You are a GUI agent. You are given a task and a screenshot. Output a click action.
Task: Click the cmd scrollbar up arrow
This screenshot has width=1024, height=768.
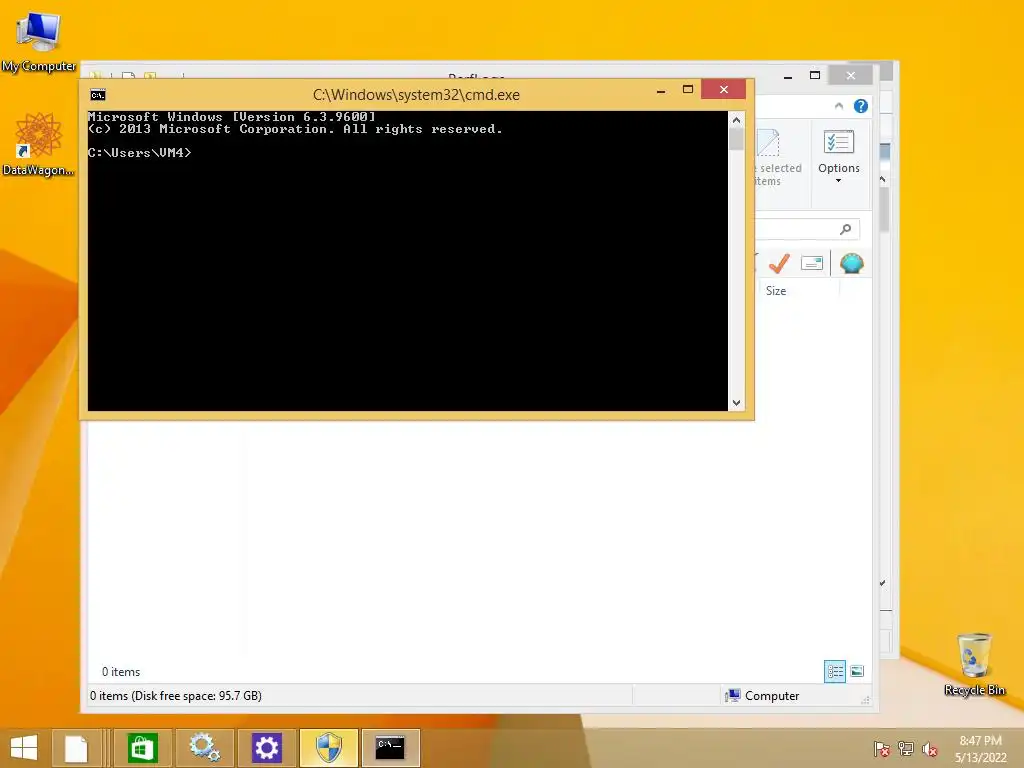736,120
